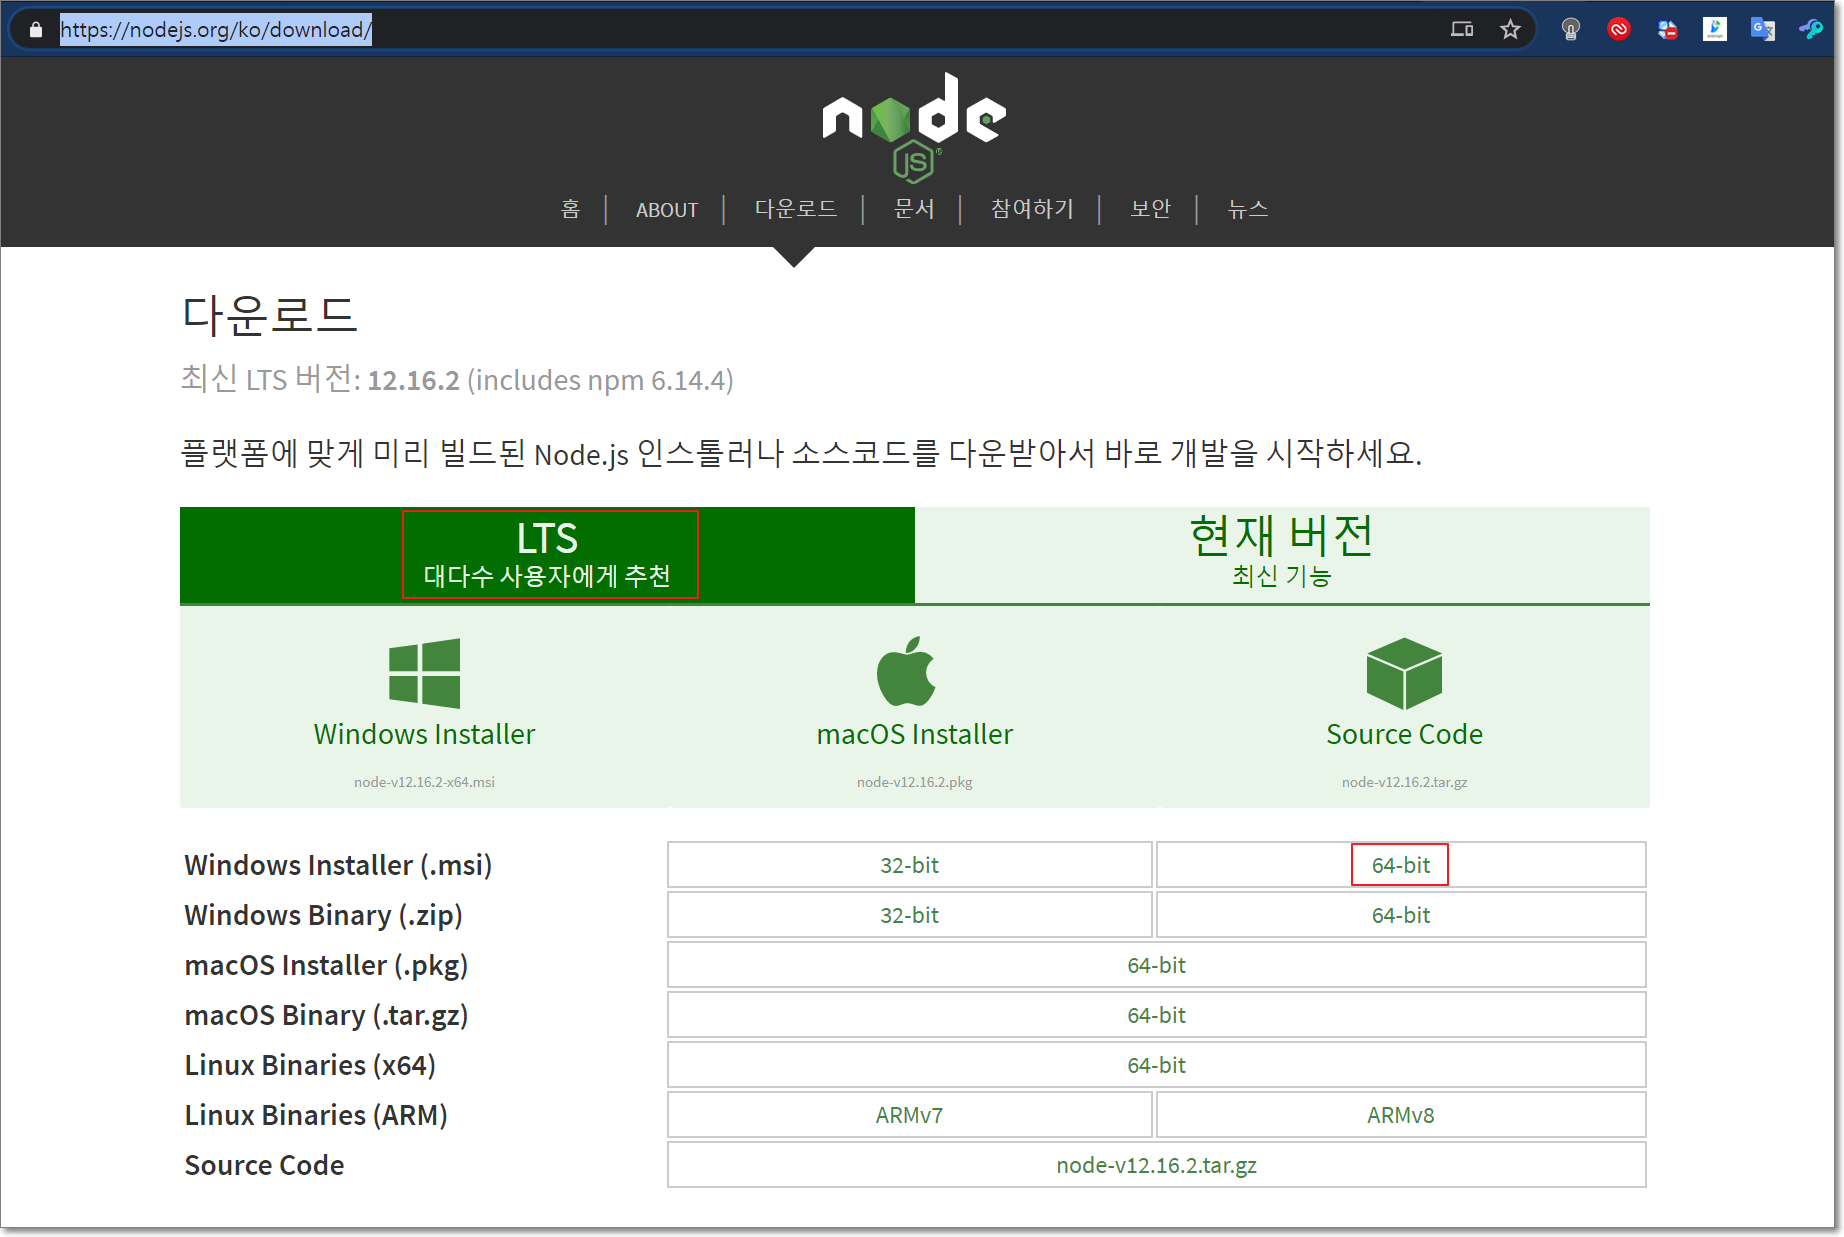The height and width of the screenshot is (1237, 1844).
Task: Download the Windows Installer (.msi) 64-bit
Action: point(1401,865)
